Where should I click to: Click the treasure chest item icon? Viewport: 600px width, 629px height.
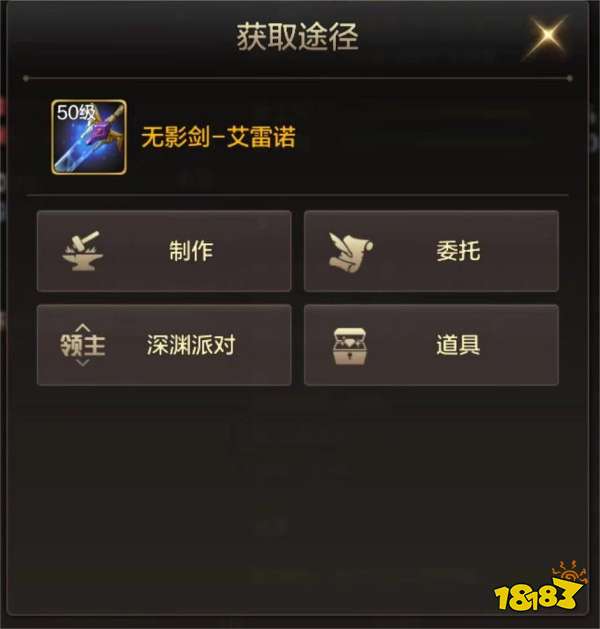pyautogui.click(x=350, y=346)
